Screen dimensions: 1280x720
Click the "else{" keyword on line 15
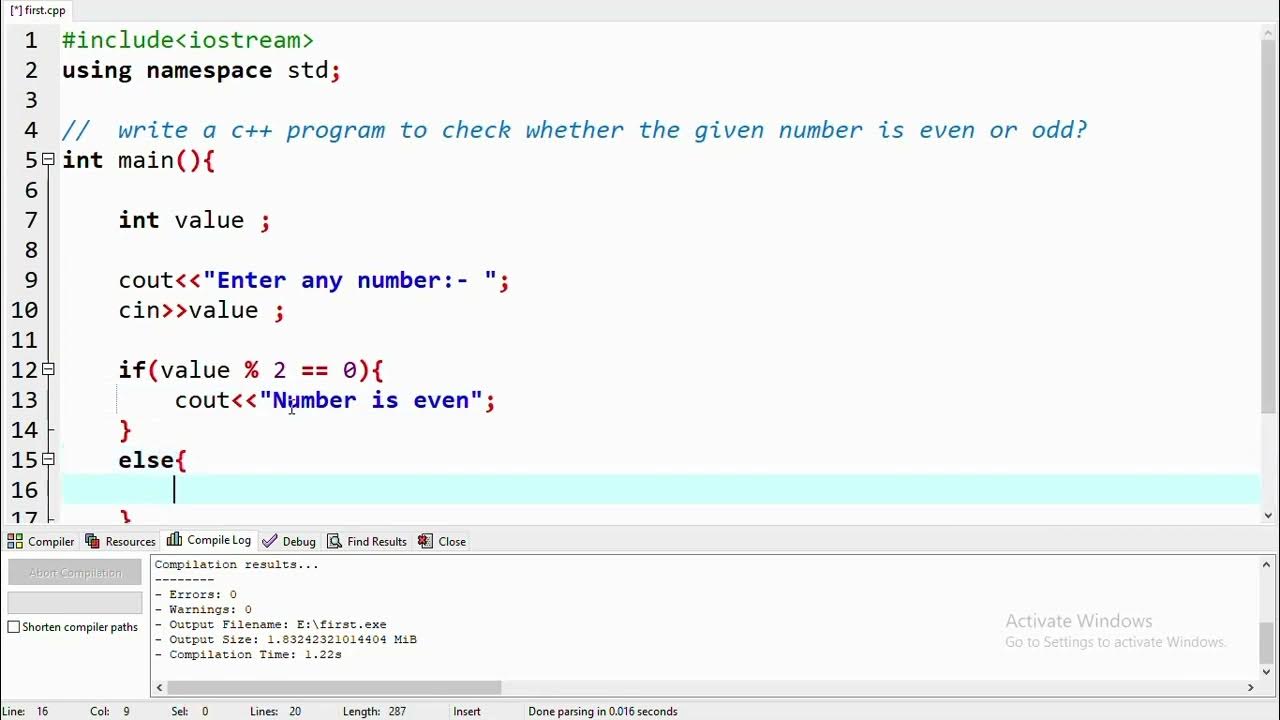point(152,460)
